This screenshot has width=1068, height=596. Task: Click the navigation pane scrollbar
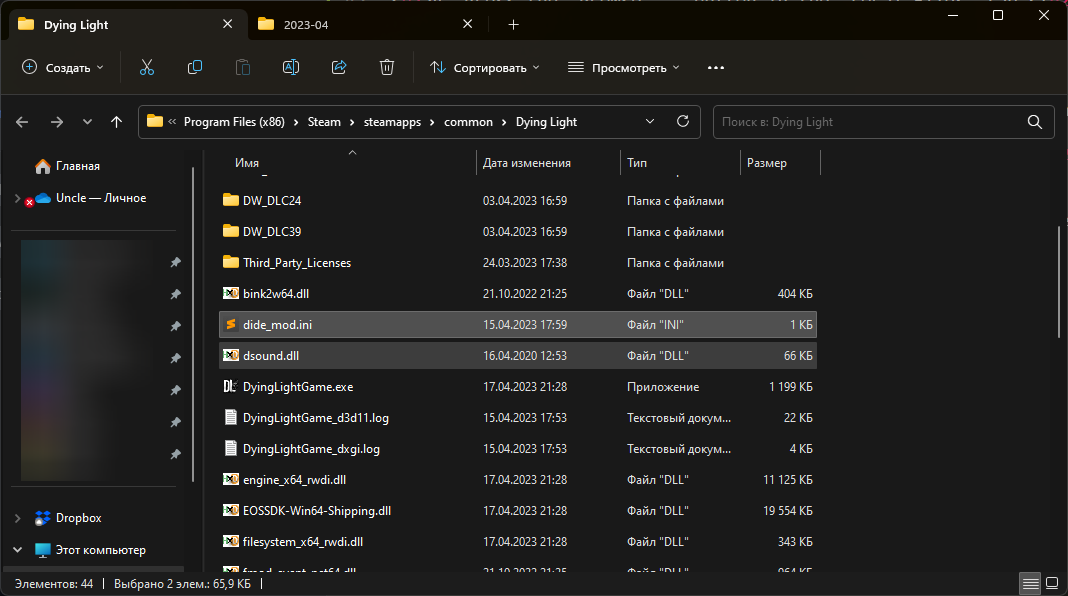tap(193, 325)
